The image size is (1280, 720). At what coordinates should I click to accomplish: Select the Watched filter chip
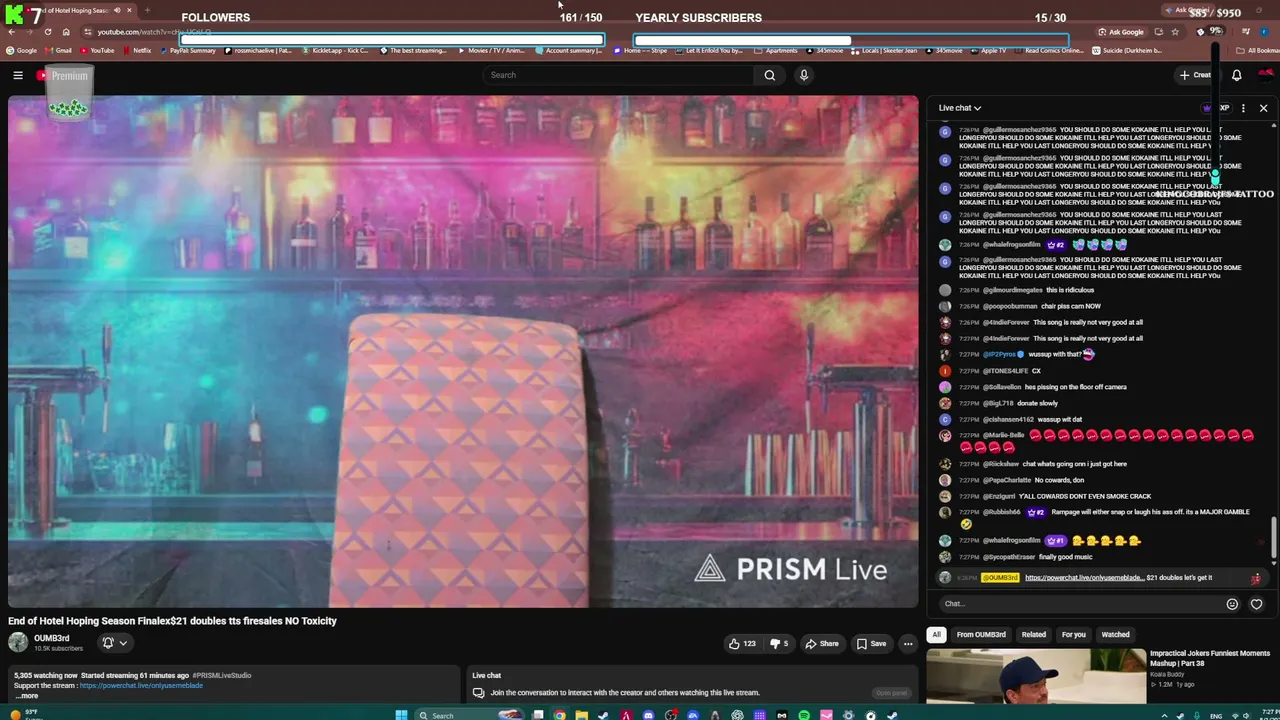tap(1115, 634)
